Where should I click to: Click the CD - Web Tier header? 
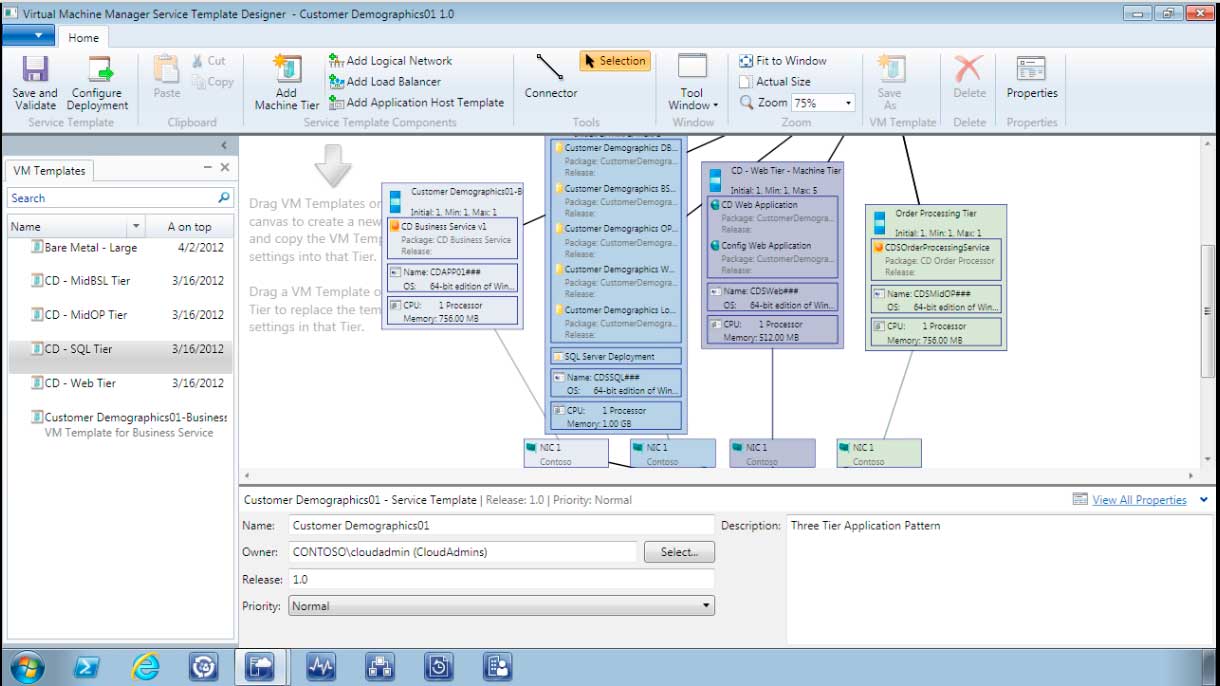(x=773, y=177)
